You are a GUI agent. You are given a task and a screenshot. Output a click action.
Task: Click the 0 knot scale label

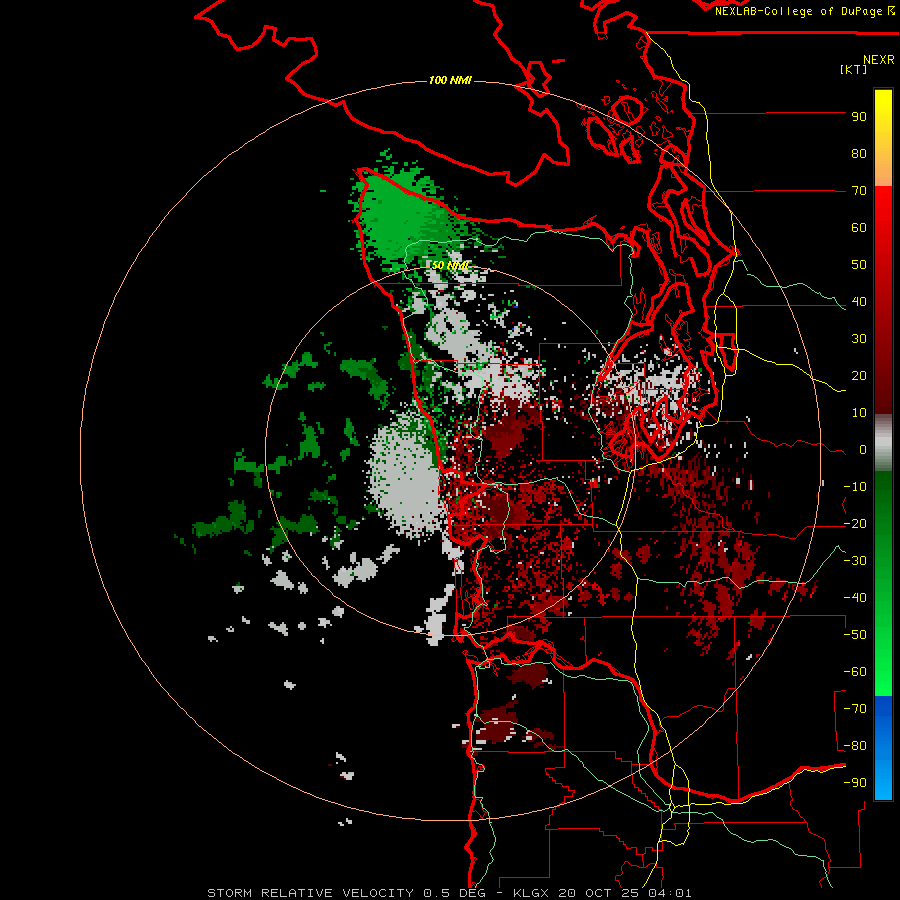click(863, 450)
